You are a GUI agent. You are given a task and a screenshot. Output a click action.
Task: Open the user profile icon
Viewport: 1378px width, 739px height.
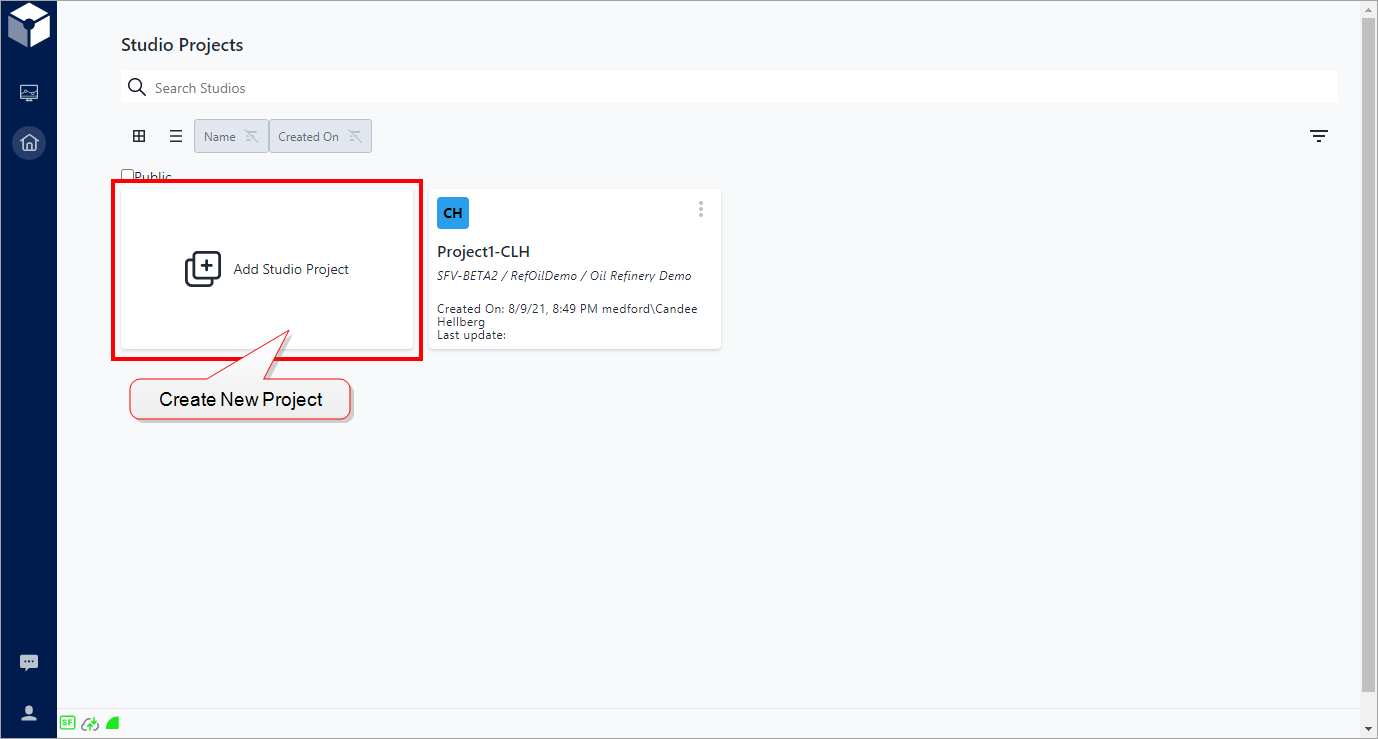[29, 713]
